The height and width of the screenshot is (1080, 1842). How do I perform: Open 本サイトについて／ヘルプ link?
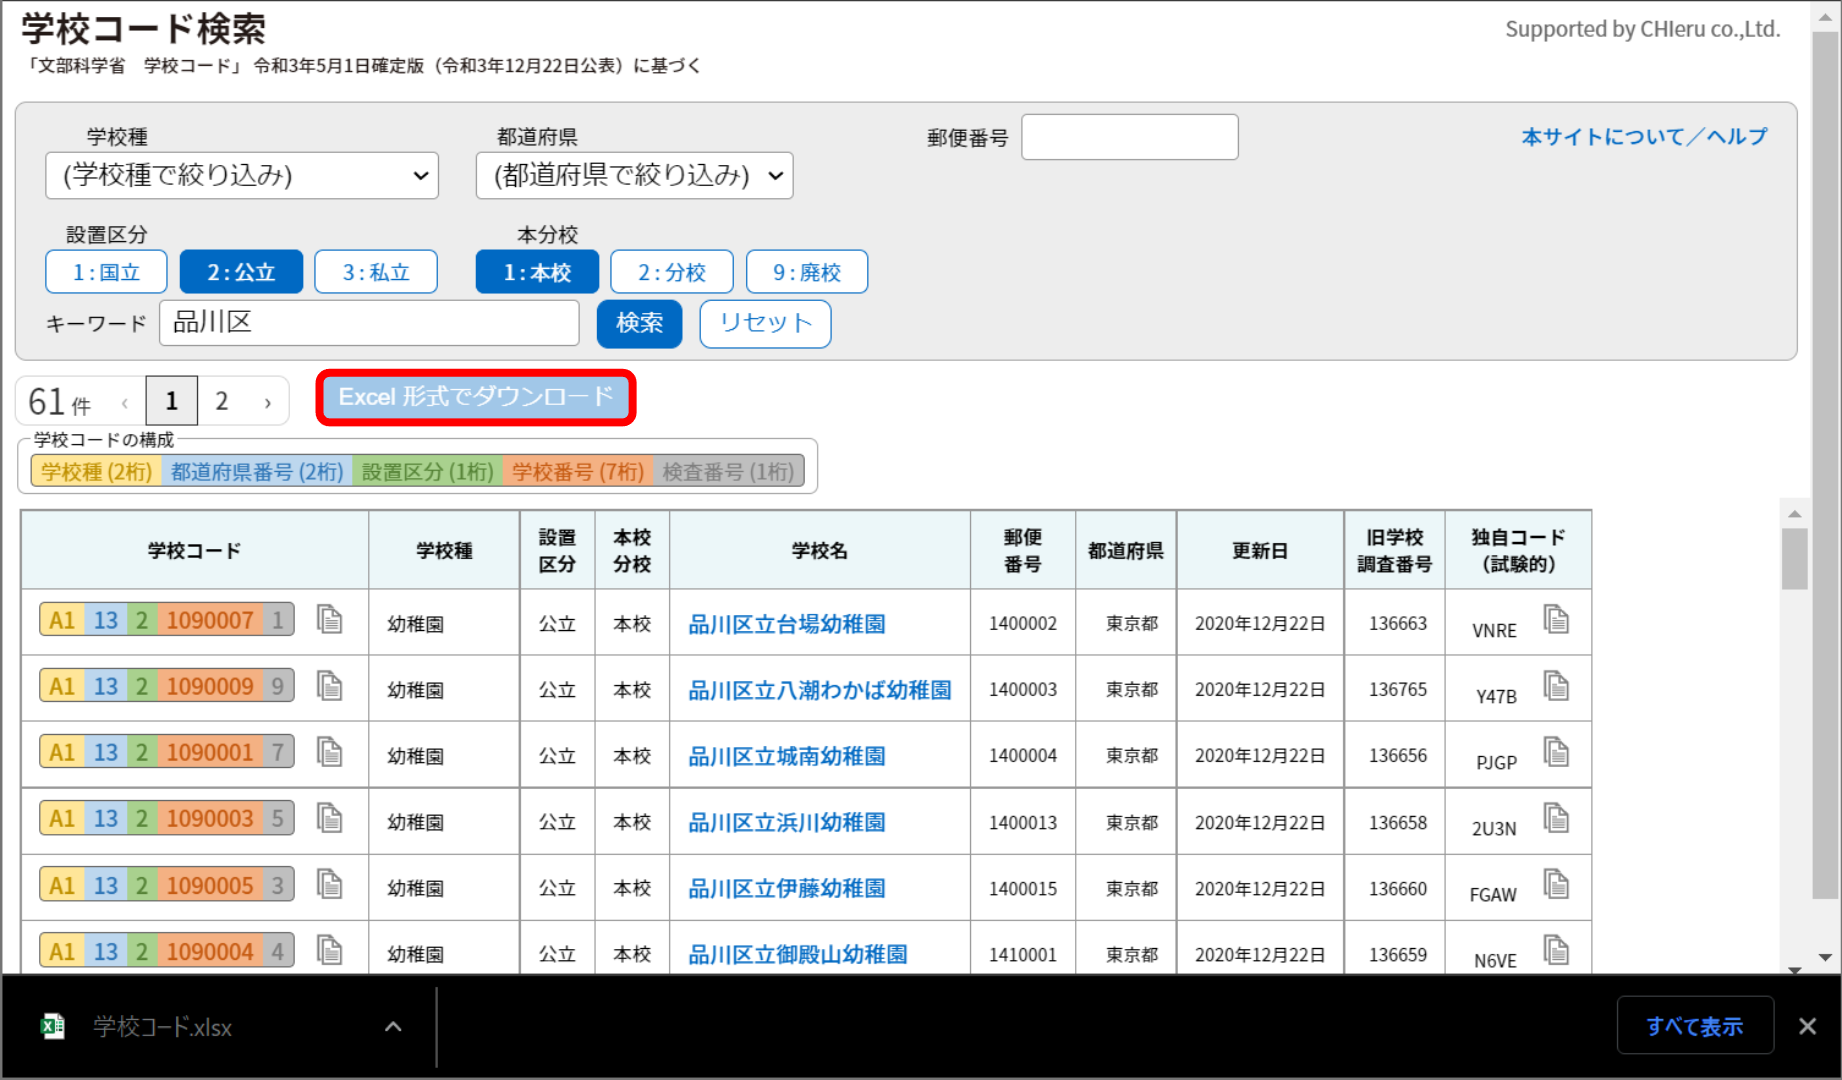[x=1644, y=137]
